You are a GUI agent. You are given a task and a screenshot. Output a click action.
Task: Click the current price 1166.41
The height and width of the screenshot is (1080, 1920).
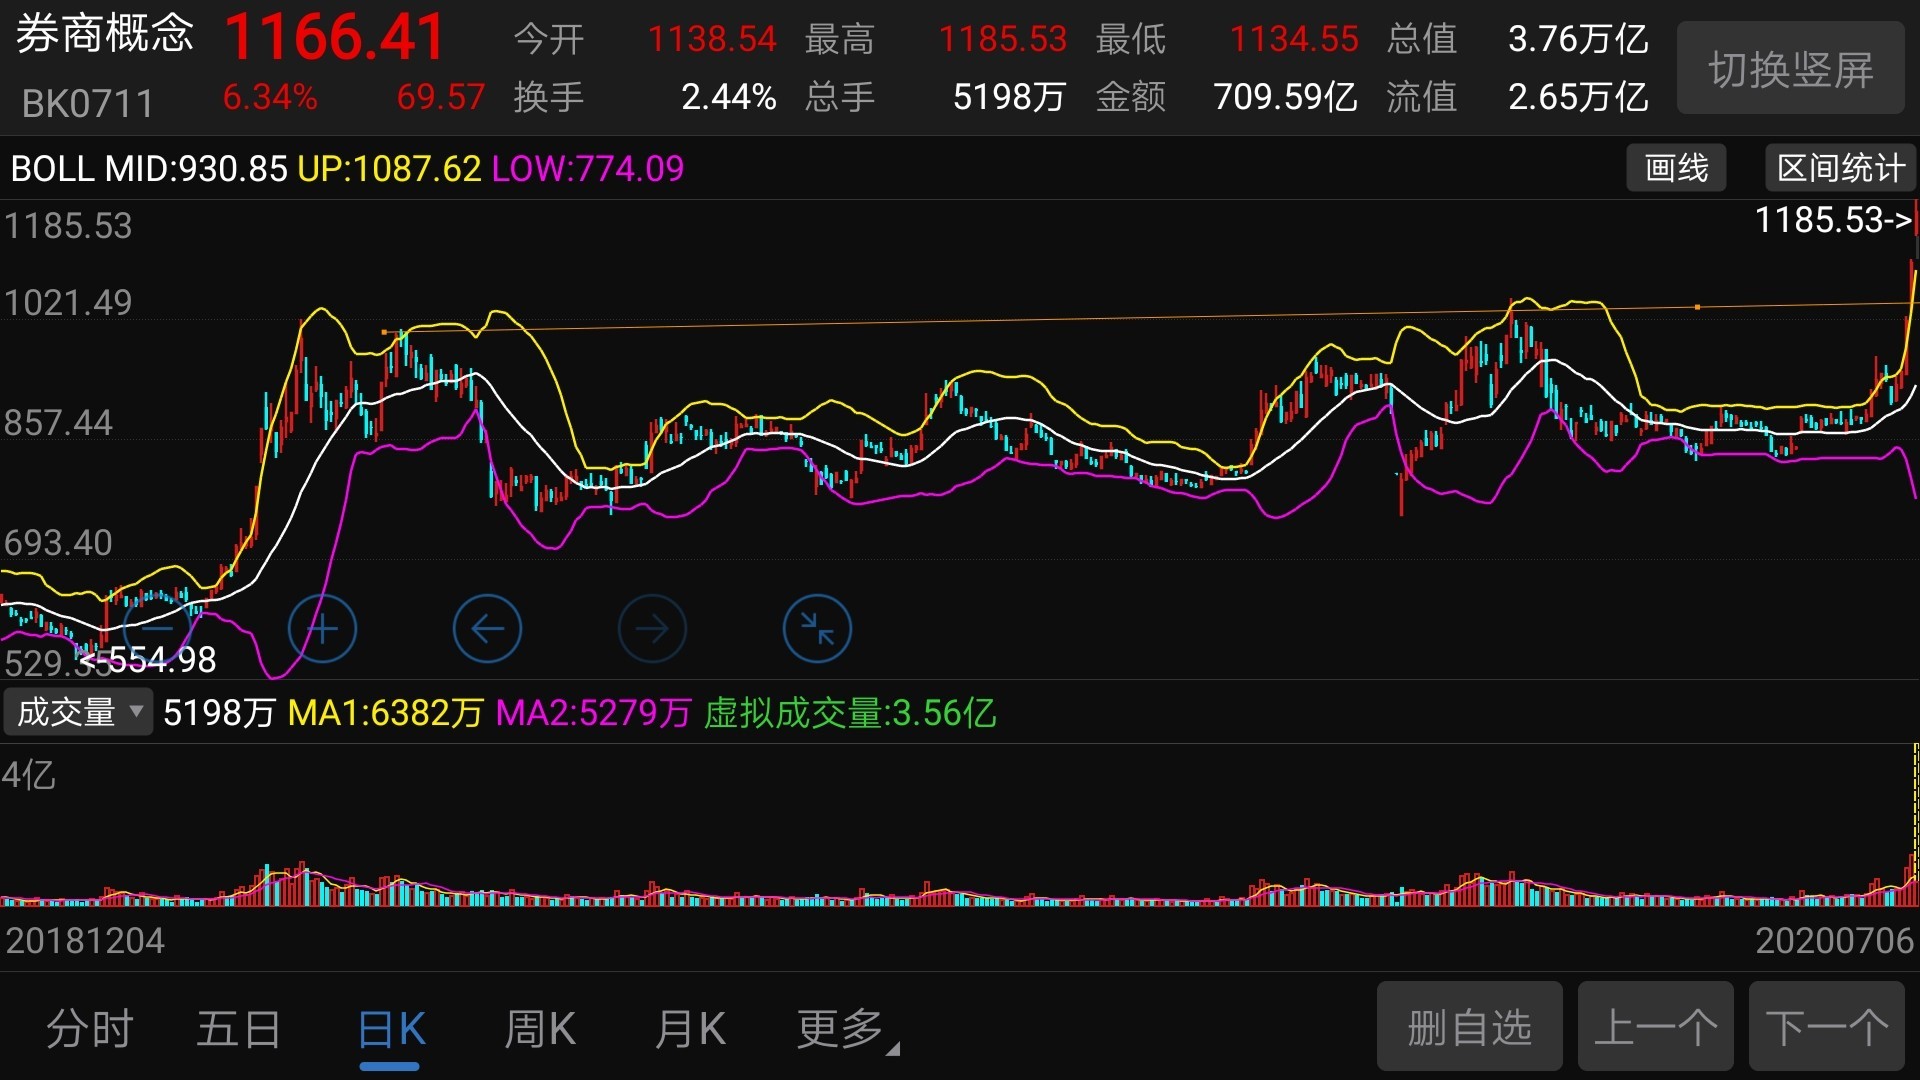tap(334, 38)
